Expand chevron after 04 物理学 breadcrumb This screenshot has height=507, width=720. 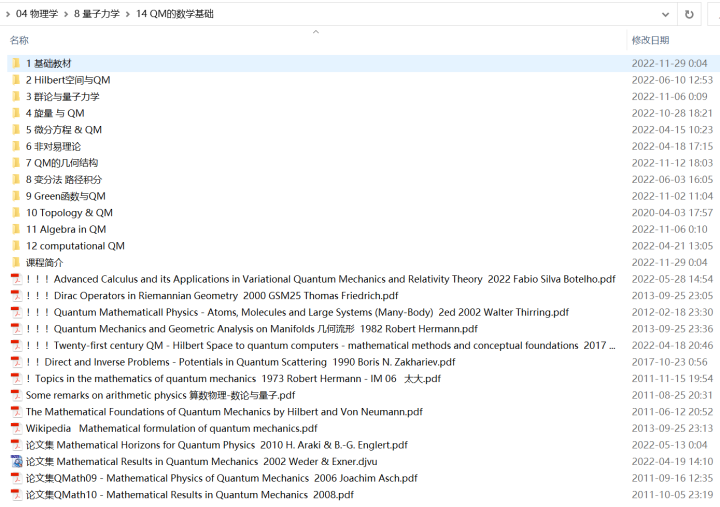click(66, 14)
